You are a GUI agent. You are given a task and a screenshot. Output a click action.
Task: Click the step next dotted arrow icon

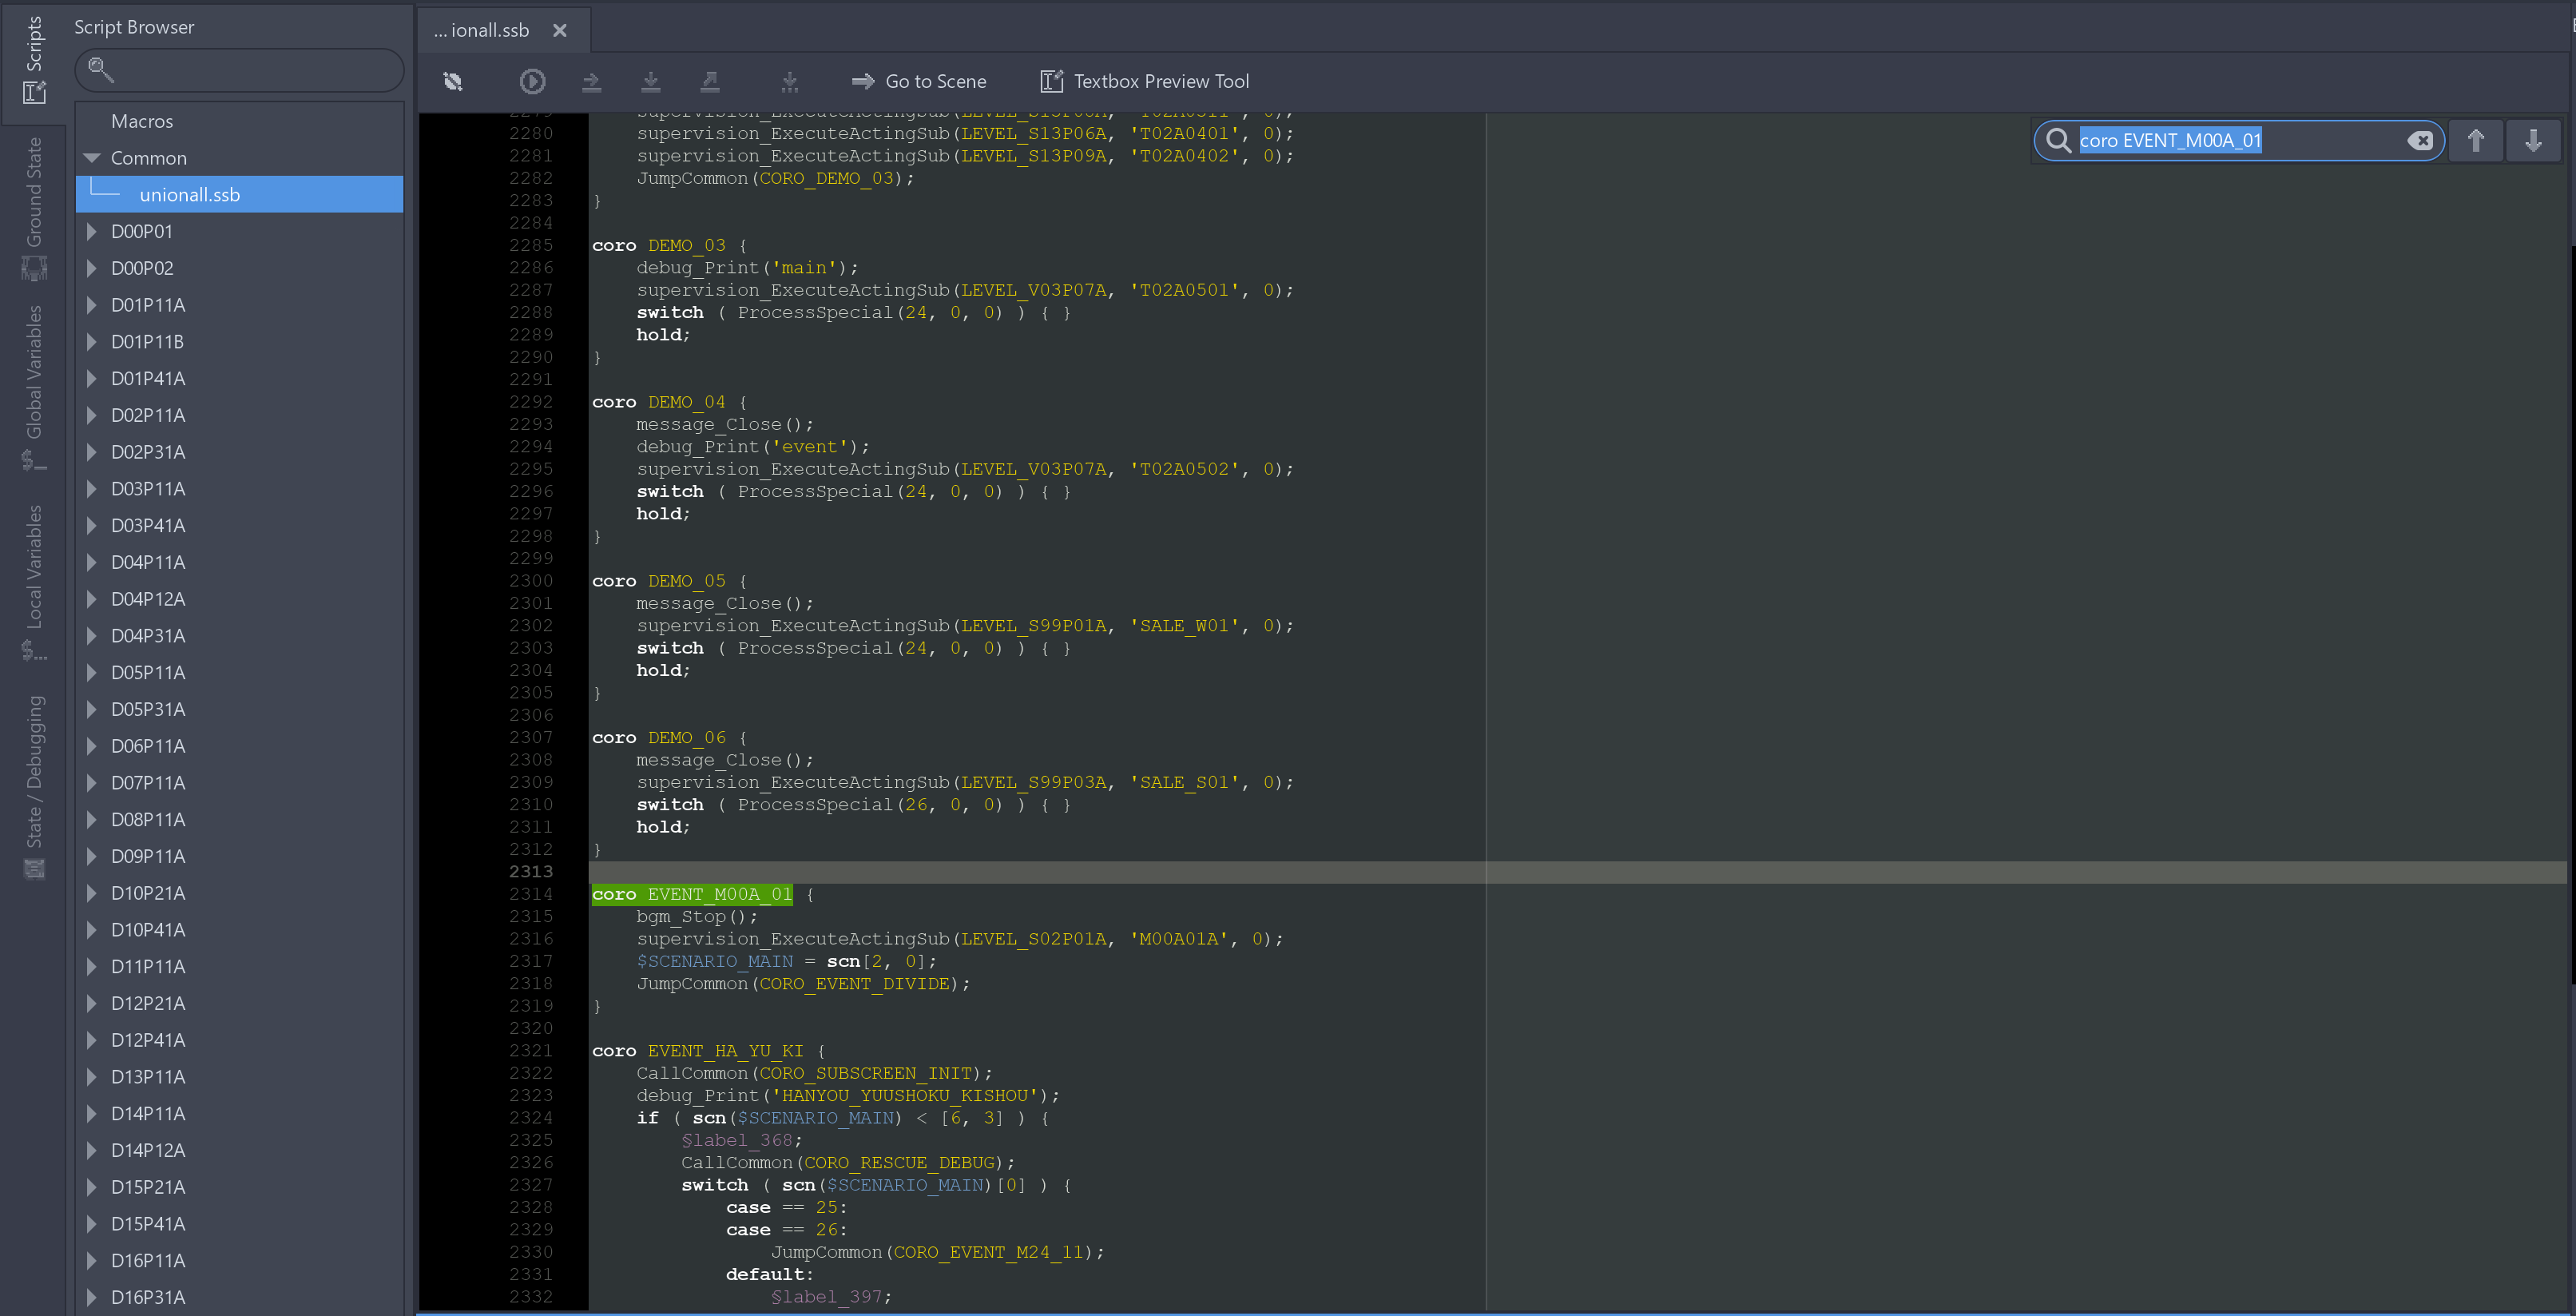(789, 81)
